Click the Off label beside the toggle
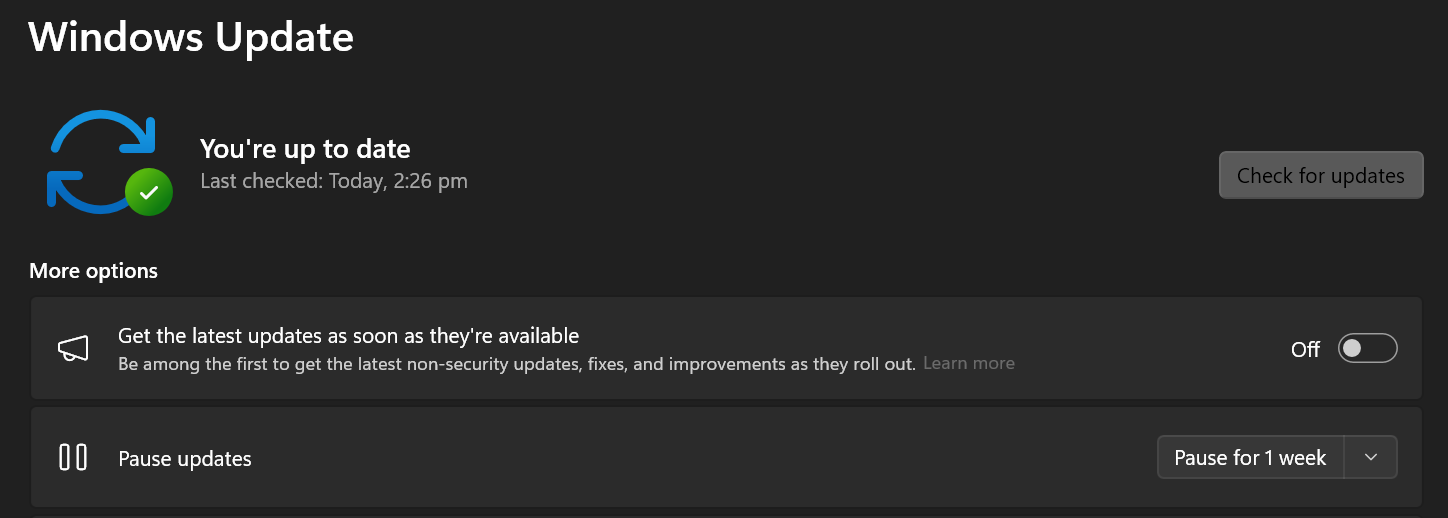Image resolution: width=1448 pixels, height=518 pixels. [x=1305, y=349]
